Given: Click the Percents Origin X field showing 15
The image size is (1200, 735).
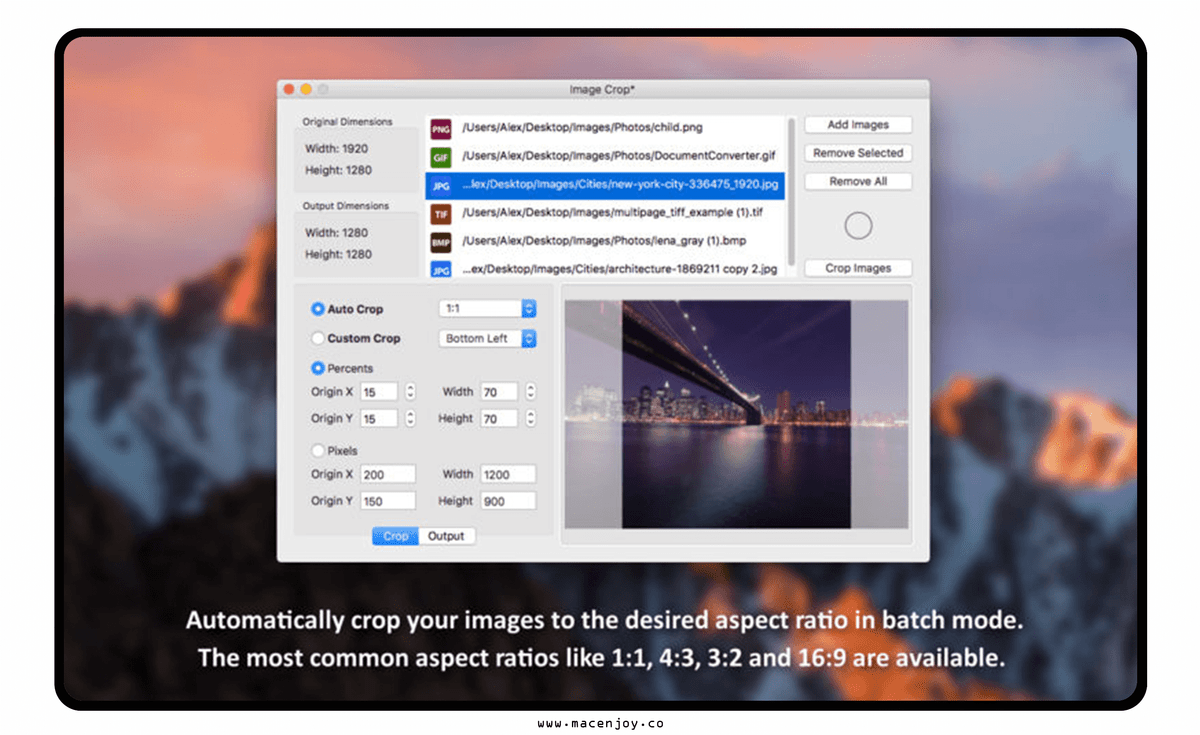Looking at the screenshot, I should coord(379,392).
